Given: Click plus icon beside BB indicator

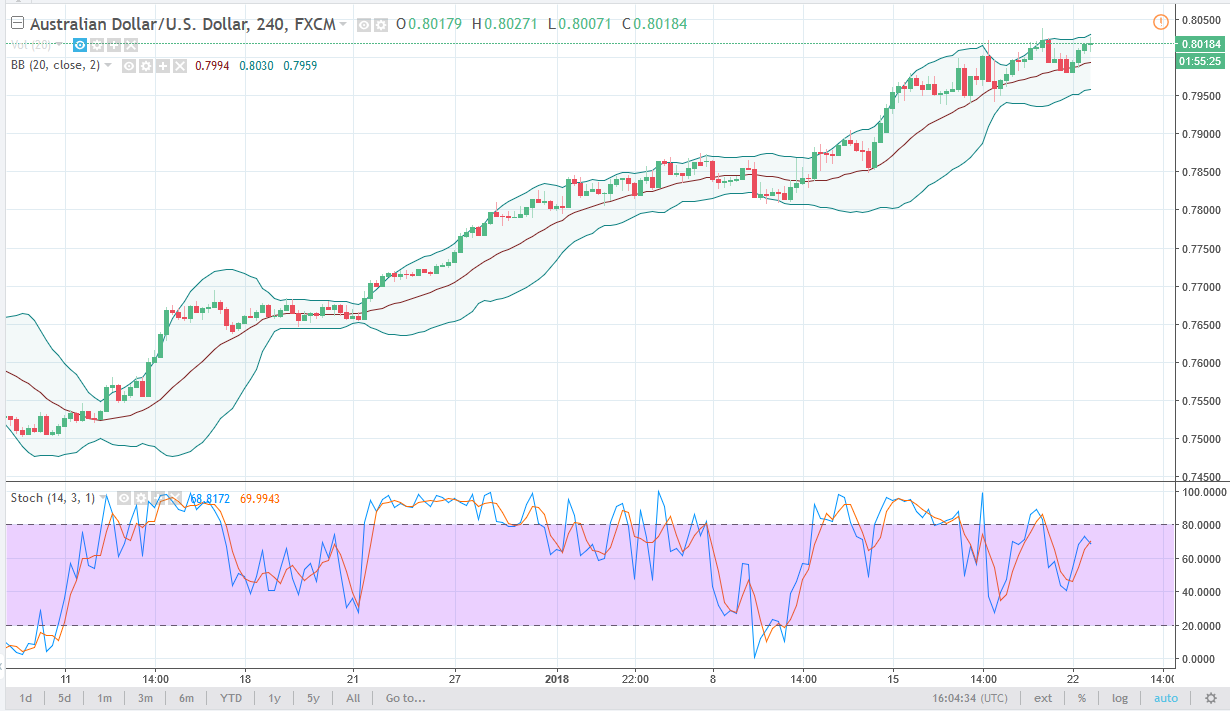Looking at the screenshot, I should point(162,66).
